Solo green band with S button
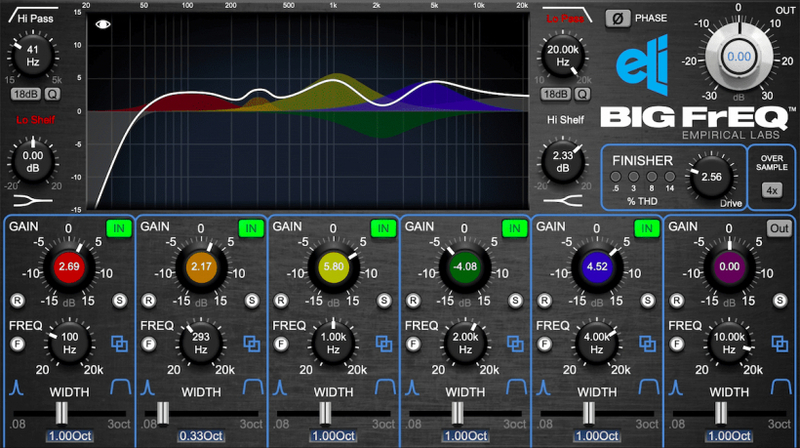The width and height of the screenshot is (800, 448). (x=515, y=301)
